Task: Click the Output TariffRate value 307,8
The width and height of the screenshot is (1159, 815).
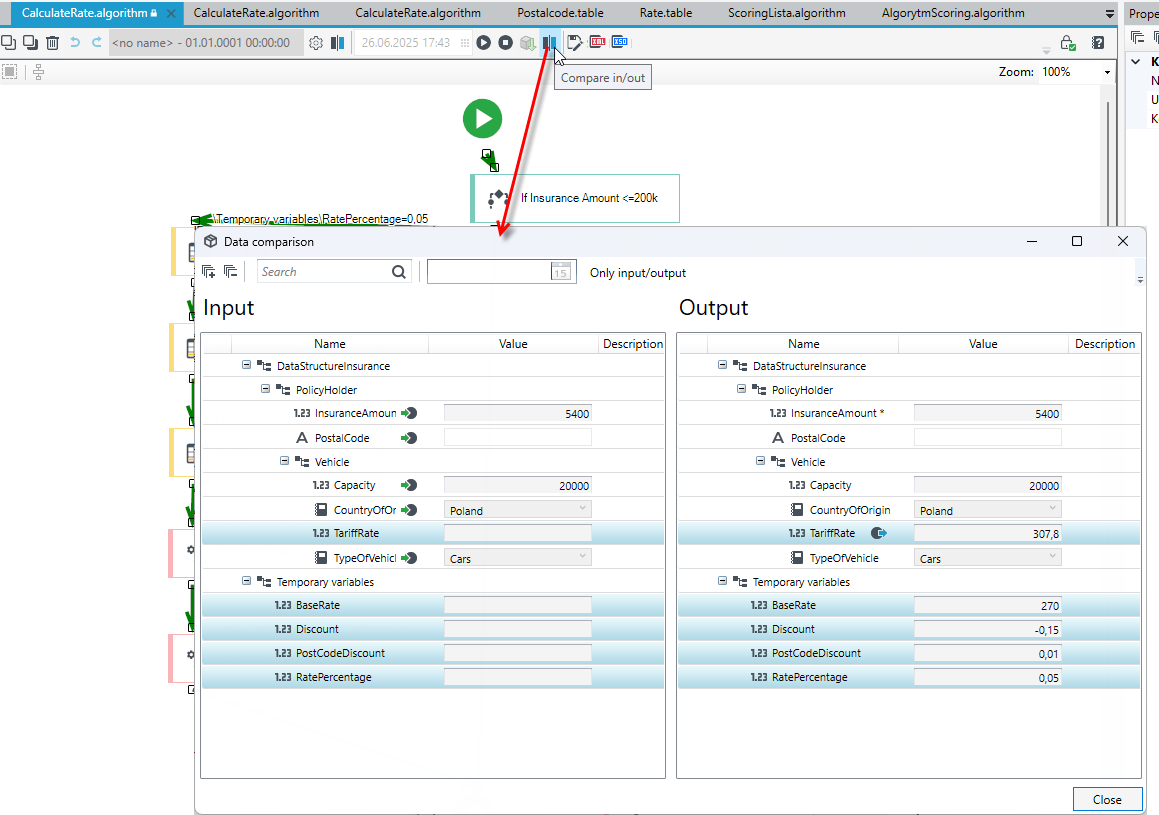Action: coord(988,533)
